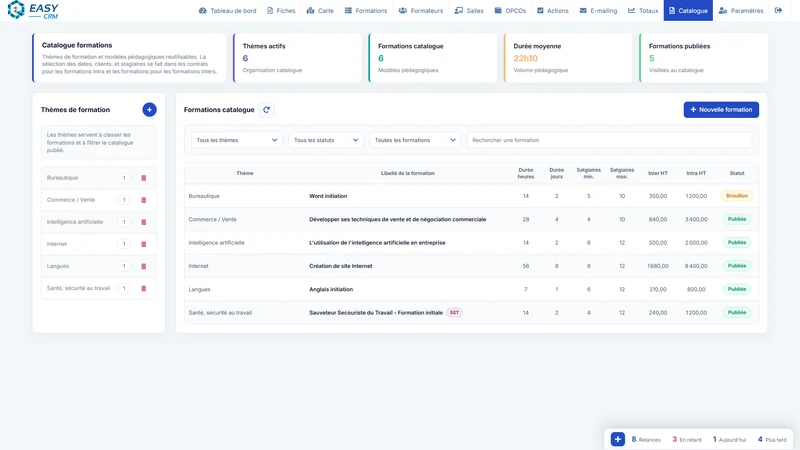Click the Rechercher une formation field
The height and width of the screenshot is (450, 800).
click(x=609, y=140)
